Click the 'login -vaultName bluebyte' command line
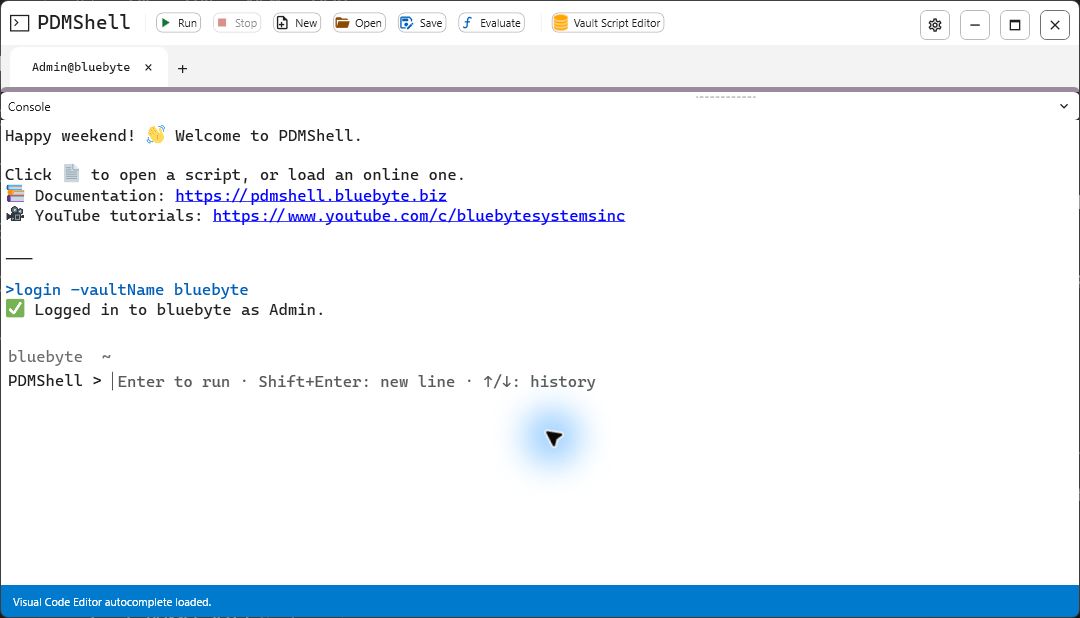1080x618 pixels. click(x=127, y=290)
